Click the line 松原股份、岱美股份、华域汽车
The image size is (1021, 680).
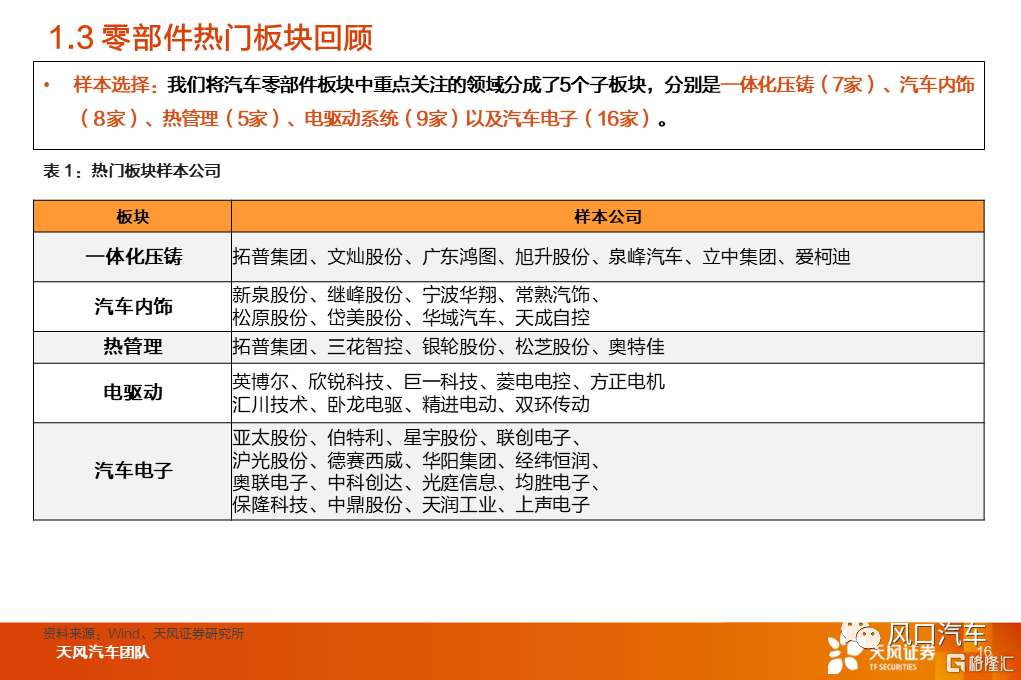point(411,318)
